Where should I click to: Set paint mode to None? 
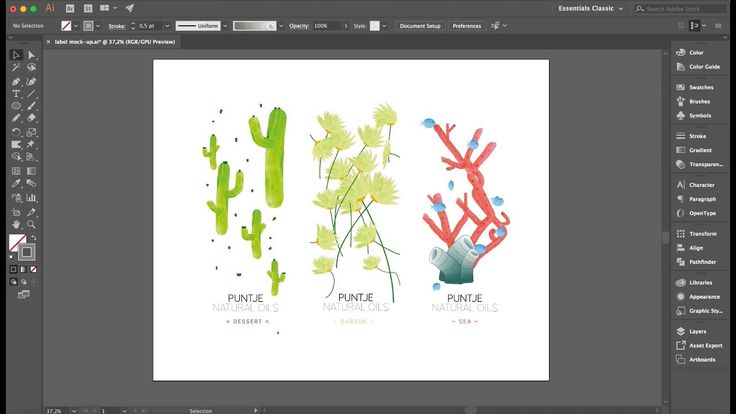33,269
